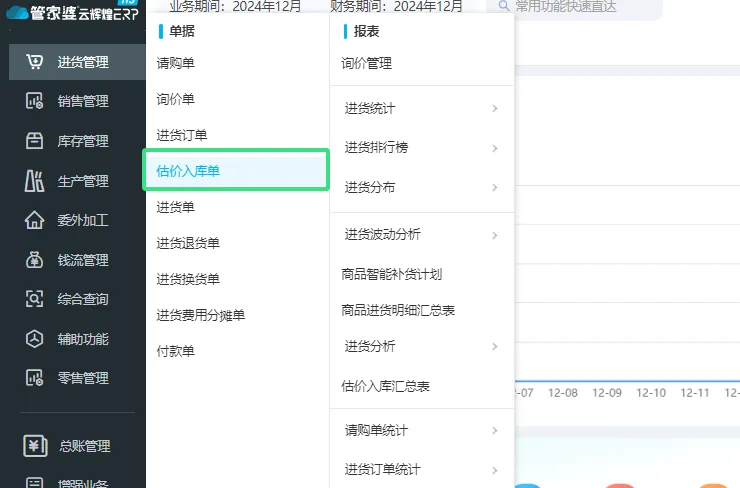Screen dimensions: 740x488
Task: Select the 库存管理 box icon
Action: 35,141
